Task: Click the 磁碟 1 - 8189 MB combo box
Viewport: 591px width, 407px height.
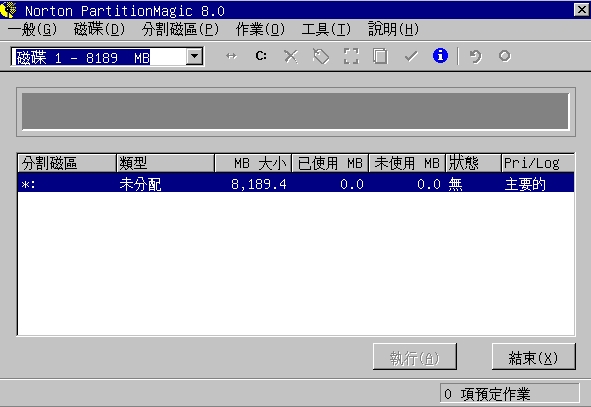Action: click(107, 57)
